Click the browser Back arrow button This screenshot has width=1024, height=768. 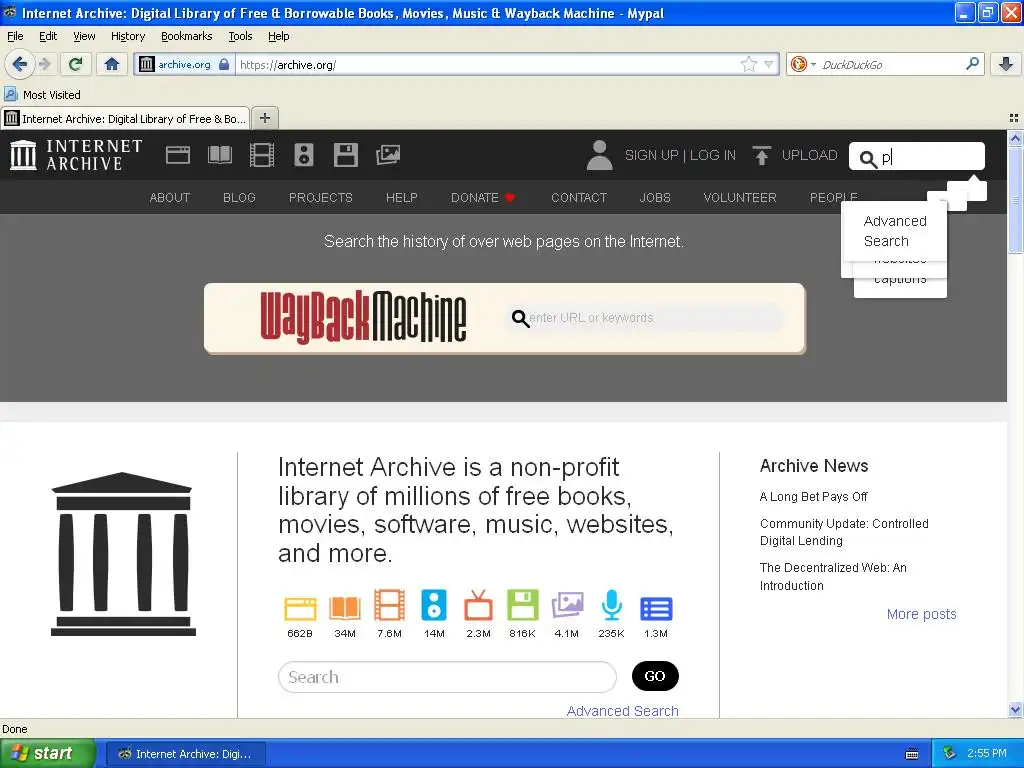point(20,64)
